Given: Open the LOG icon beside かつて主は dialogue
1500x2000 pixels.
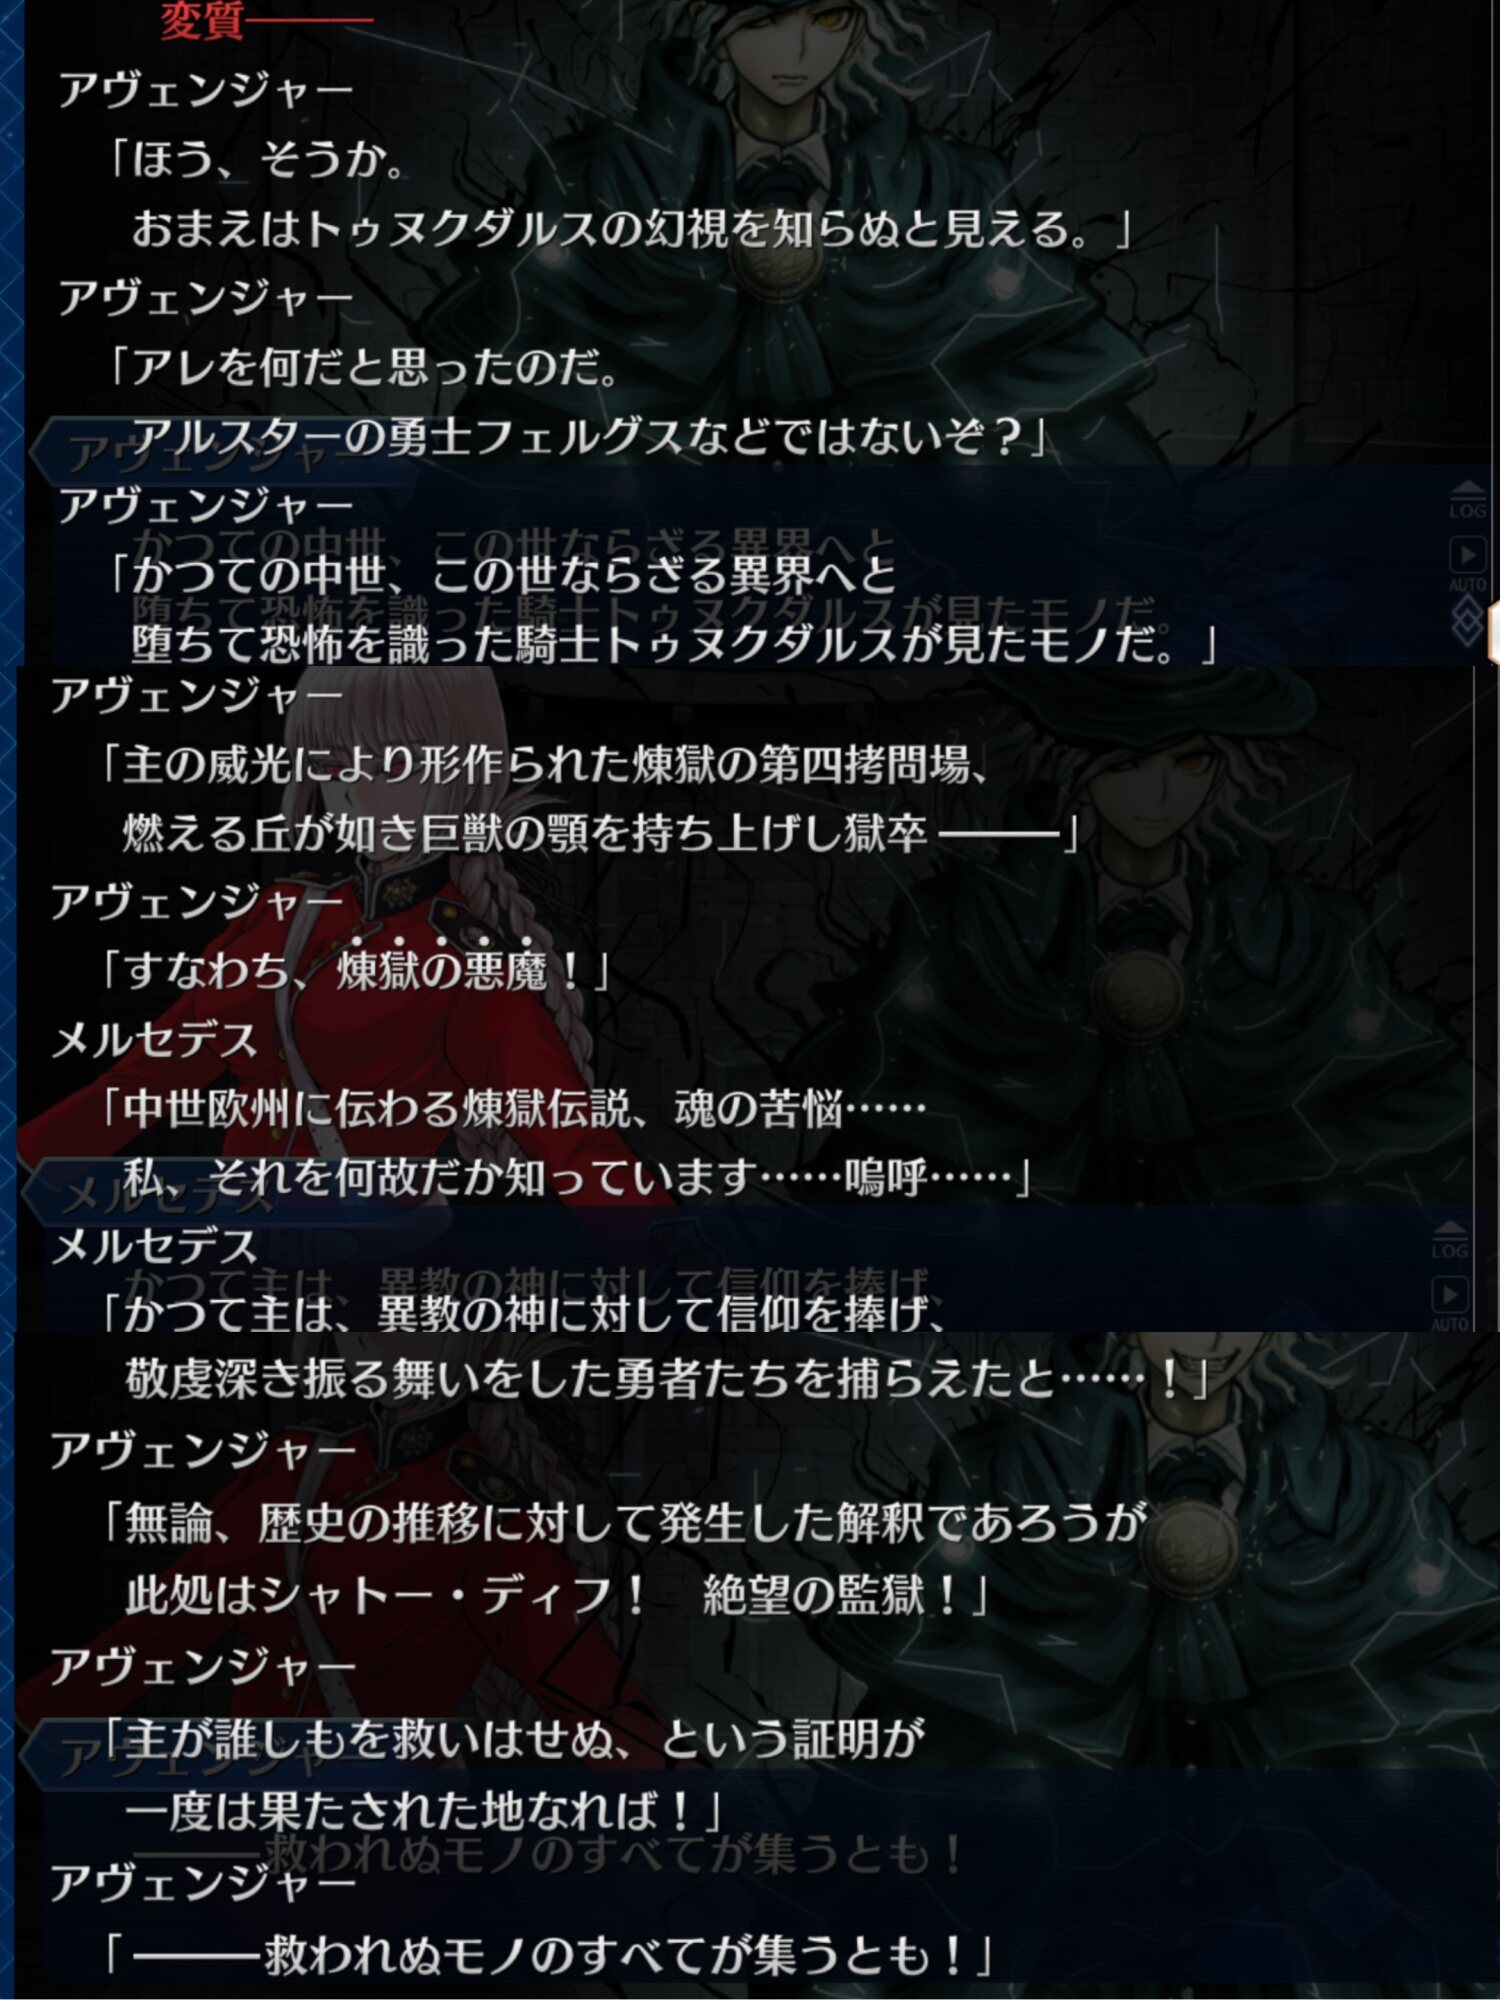Looking at the screenshot, I should click(x=1449, y=1240).
